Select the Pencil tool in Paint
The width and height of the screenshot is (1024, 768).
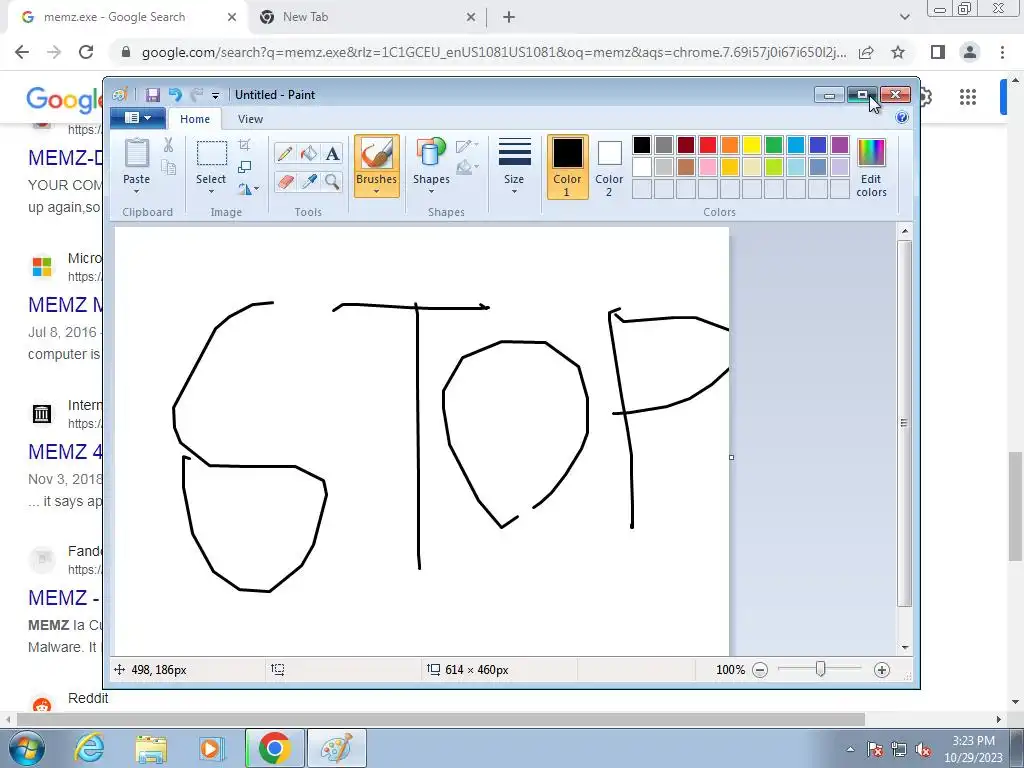(x=284, y=153)
